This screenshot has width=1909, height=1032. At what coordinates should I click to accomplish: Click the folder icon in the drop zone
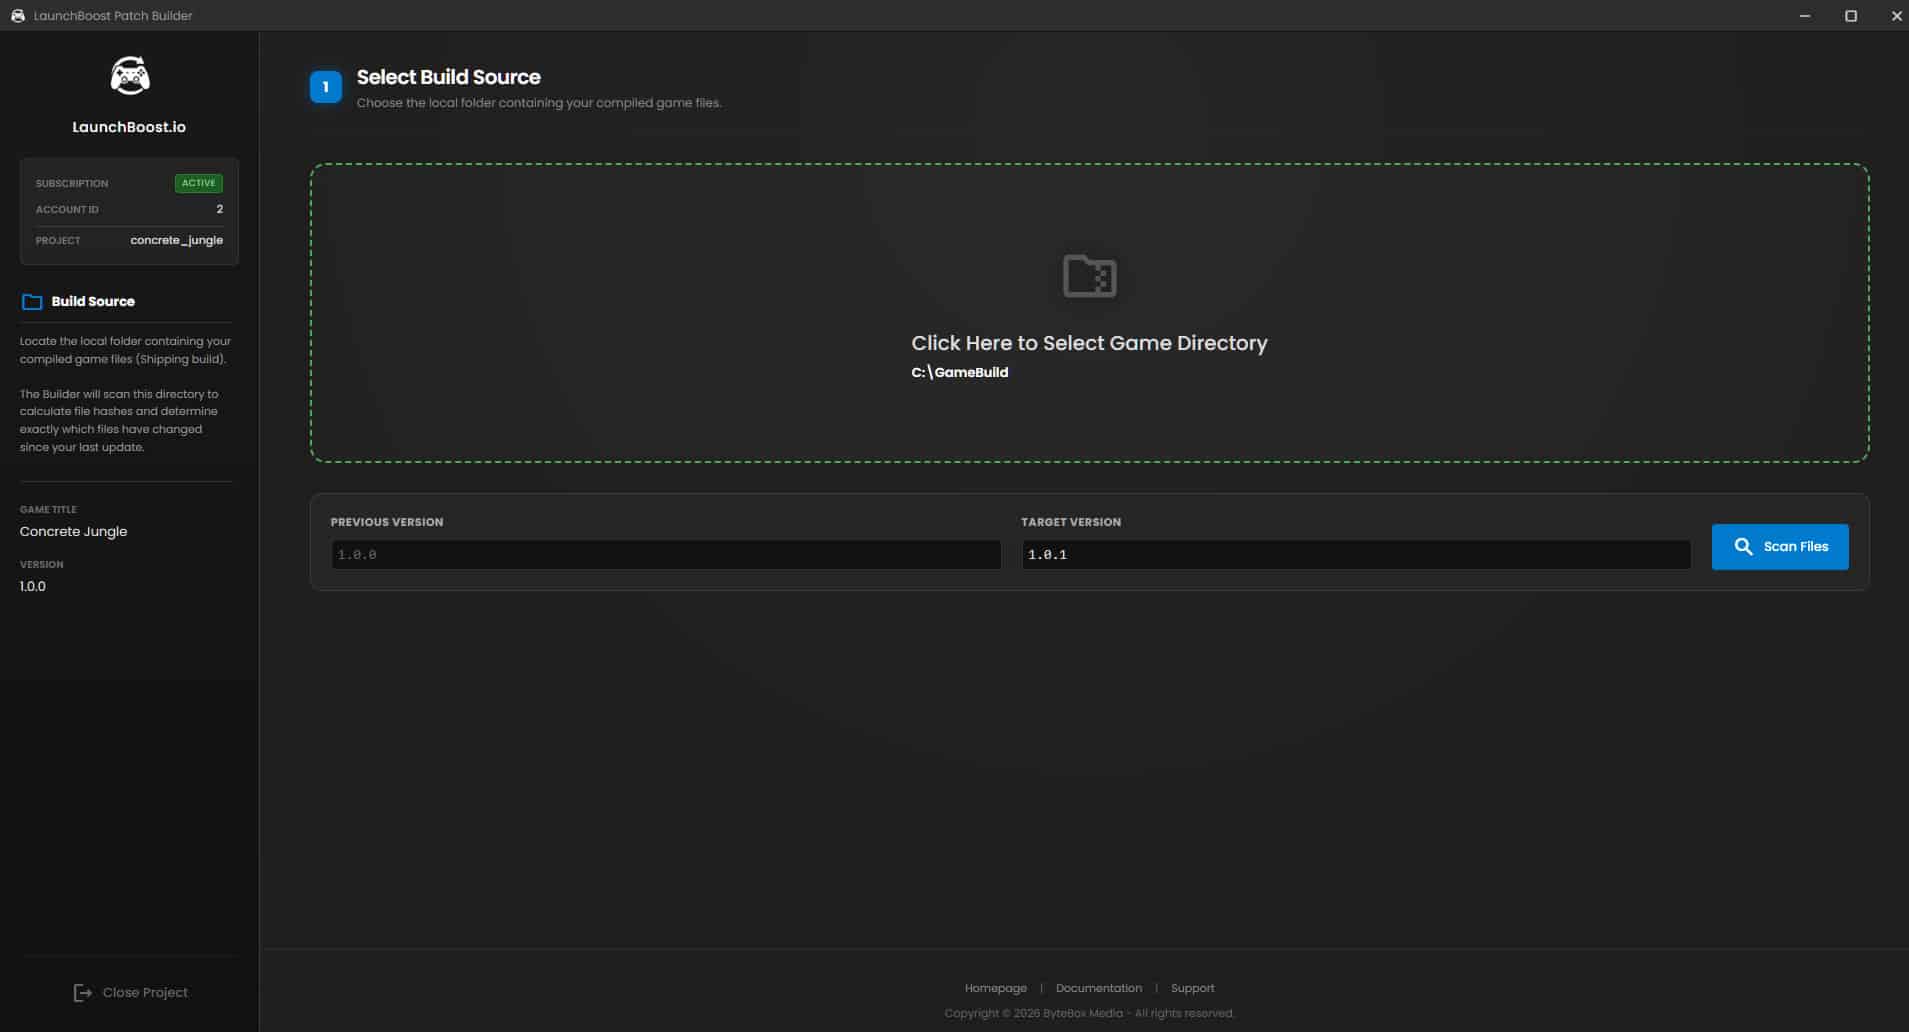1089,275
